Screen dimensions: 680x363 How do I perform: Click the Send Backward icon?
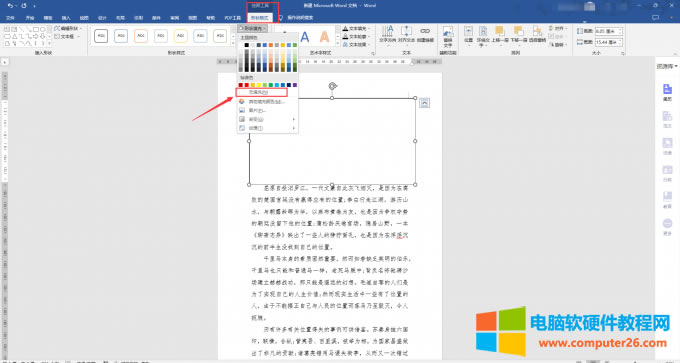[519, 34]
